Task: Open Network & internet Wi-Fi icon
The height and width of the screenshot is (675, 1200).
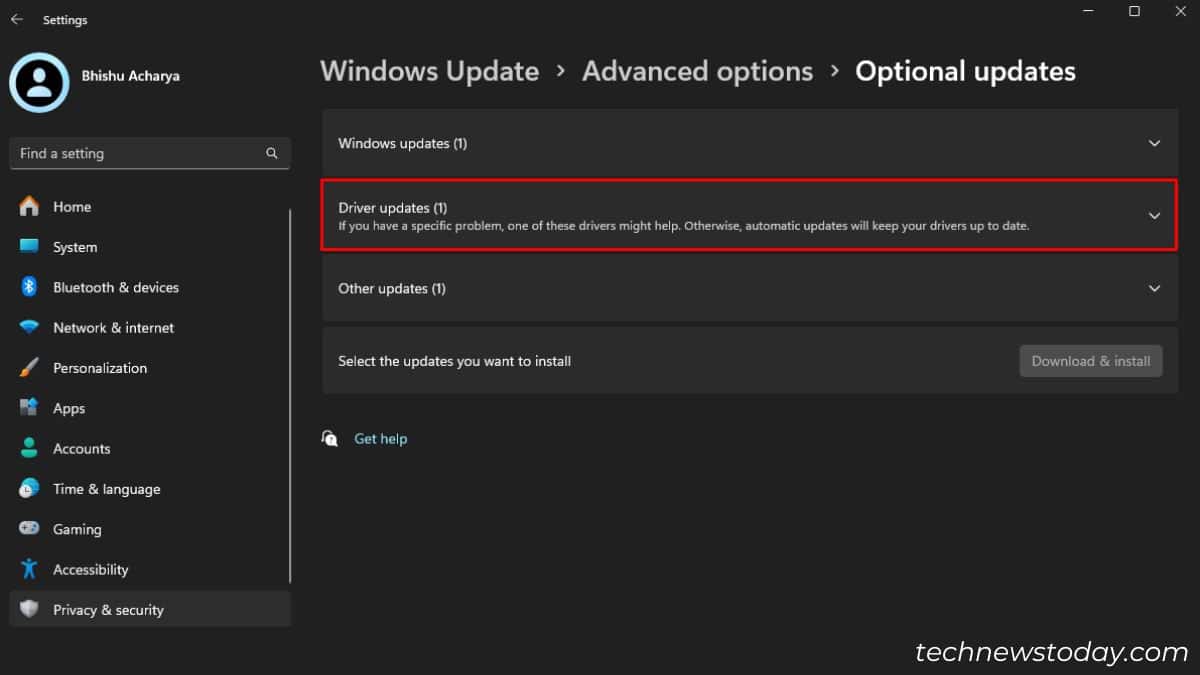Action: (x=29, y=328)
